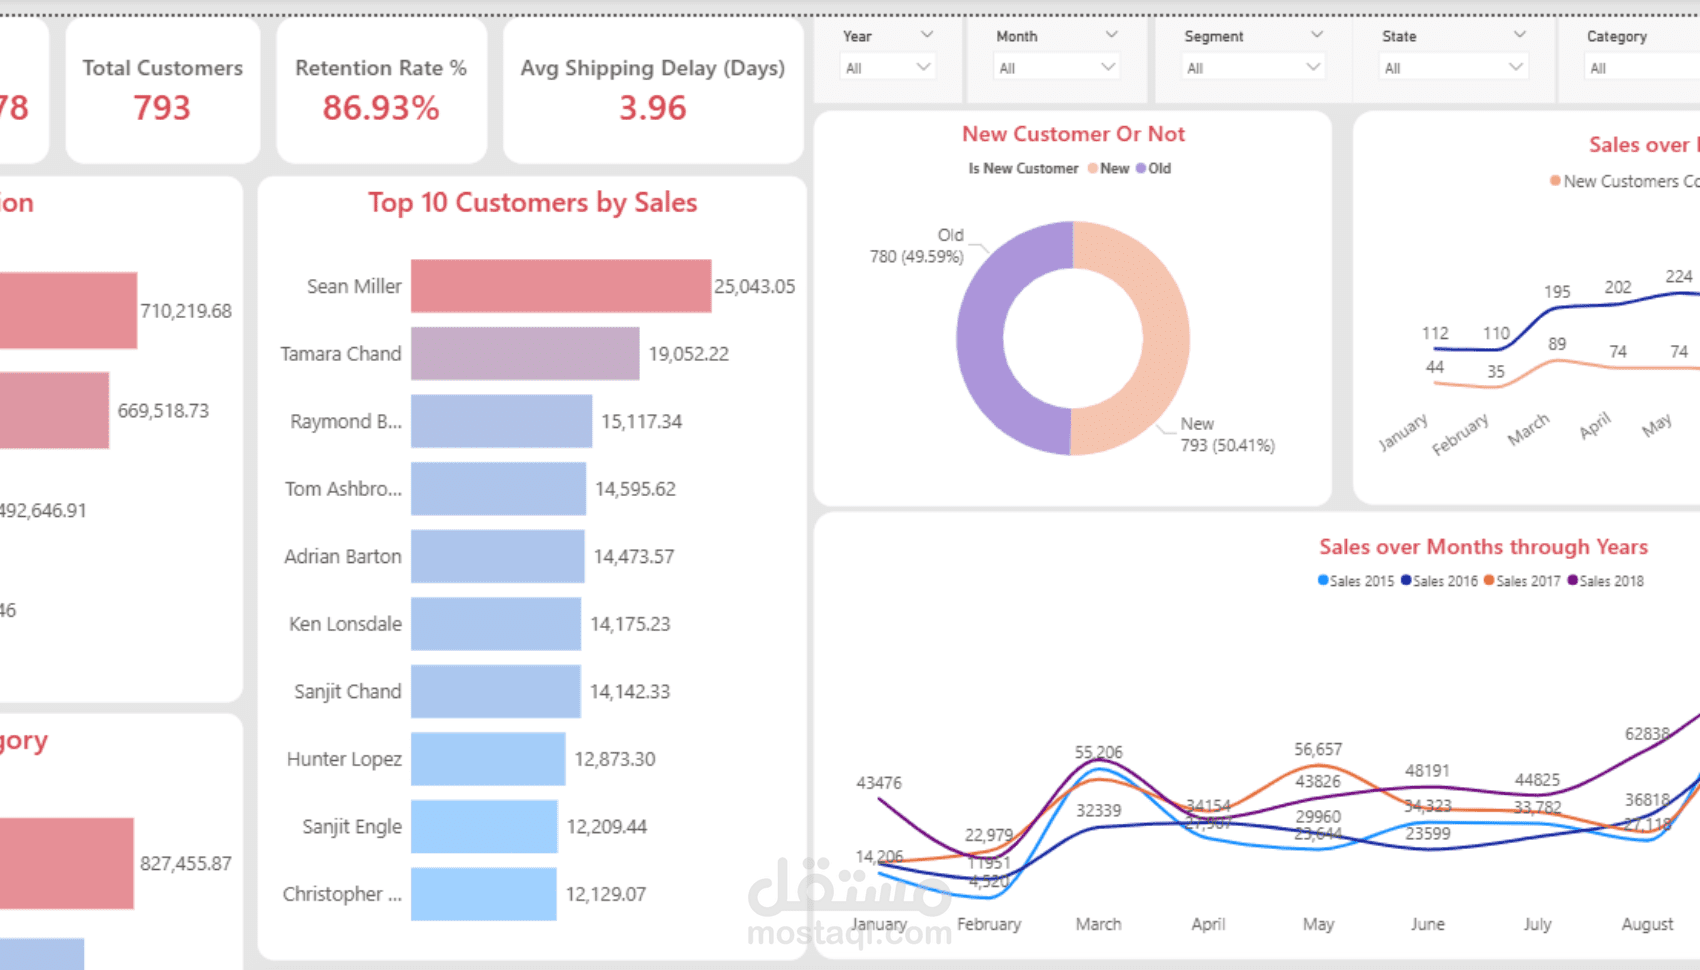
Task: Click the Tom Ashbro... customer name
Action: [343, 488]
